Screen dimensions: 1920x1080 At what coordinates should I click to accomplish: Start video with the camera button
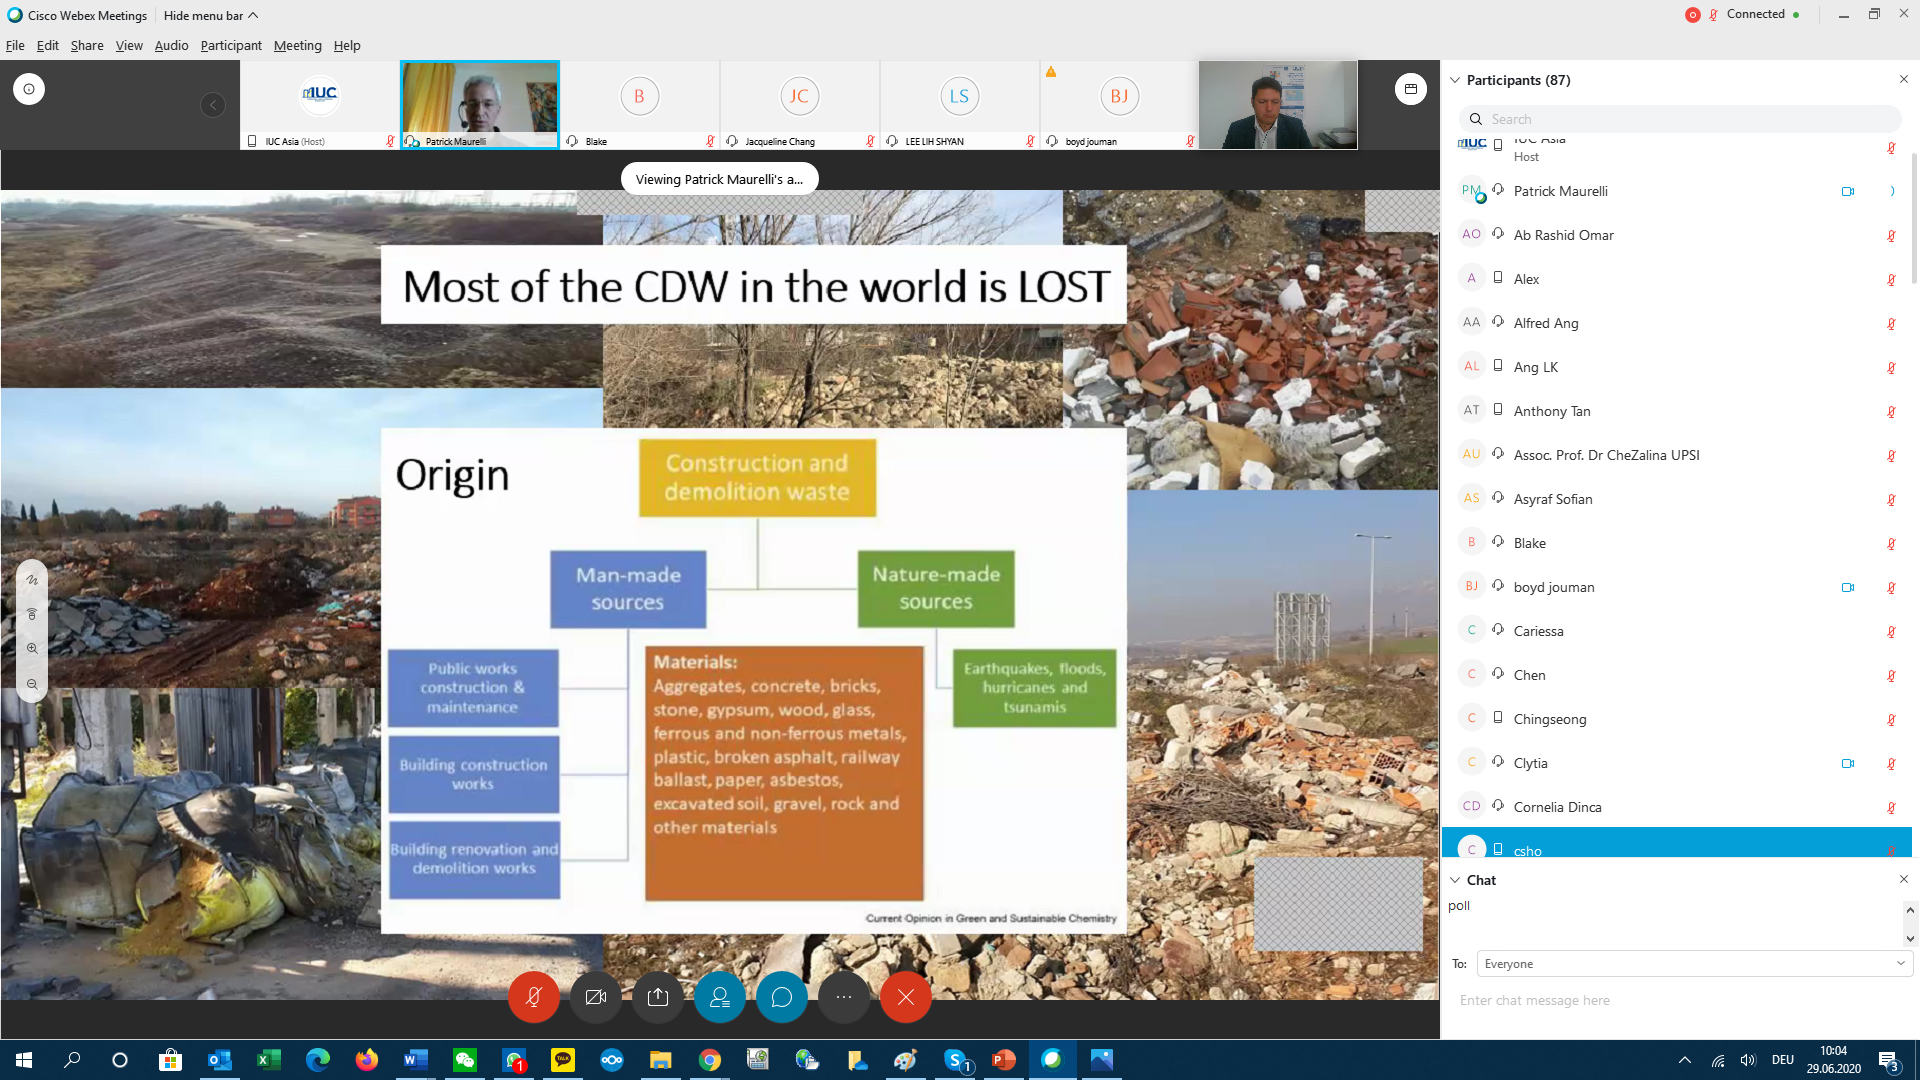596,997
